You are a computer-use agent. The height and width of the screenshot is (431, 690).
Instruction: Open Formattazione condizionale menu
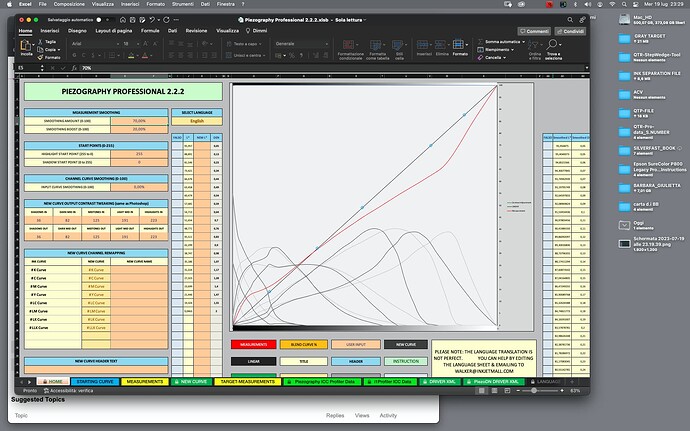(350, 49)
